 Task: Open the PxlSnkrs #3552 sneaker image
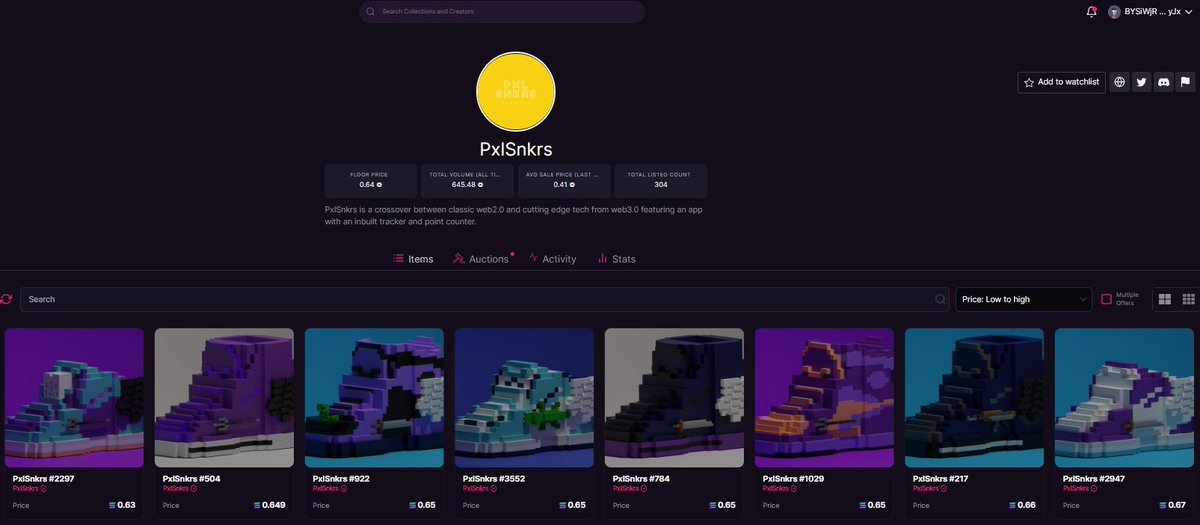pyautogui.click(x=524, y=397)
